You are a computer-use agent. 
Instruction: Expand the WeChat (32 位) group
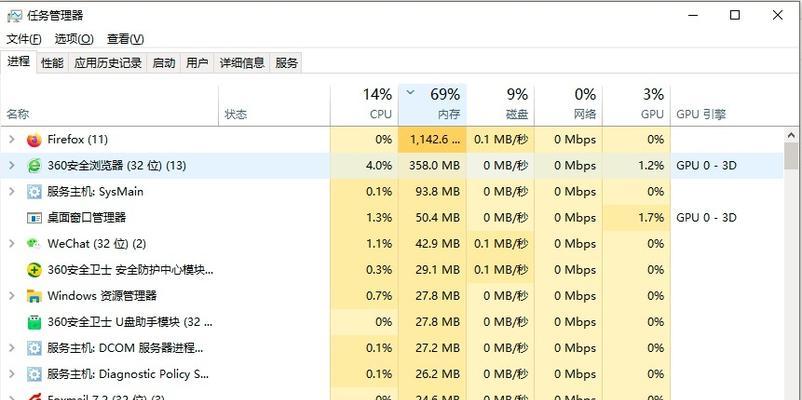[12, 244]
